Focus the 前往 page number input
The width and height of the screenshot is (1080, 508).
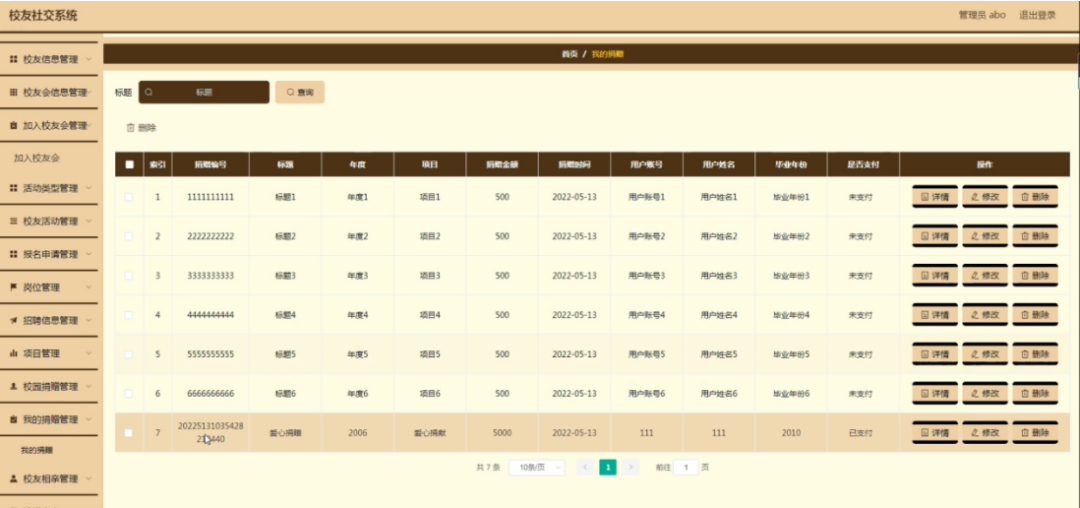pos(685,467)
